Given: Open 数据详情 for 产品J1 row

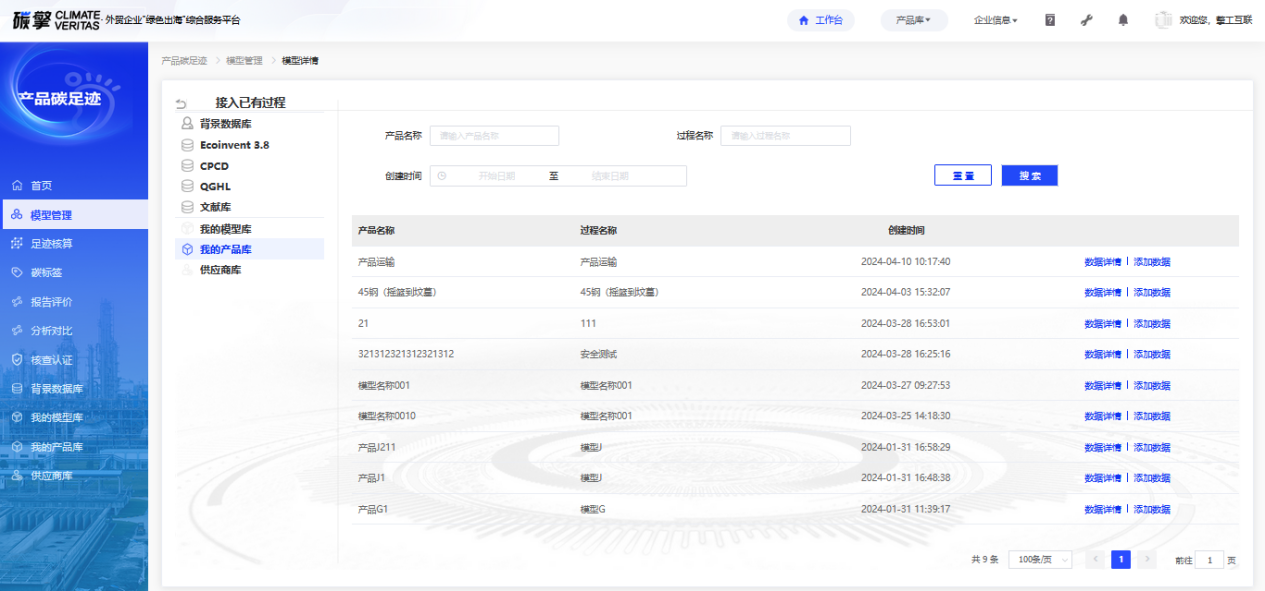Looking at the screenshot, I should point(1103,478).
